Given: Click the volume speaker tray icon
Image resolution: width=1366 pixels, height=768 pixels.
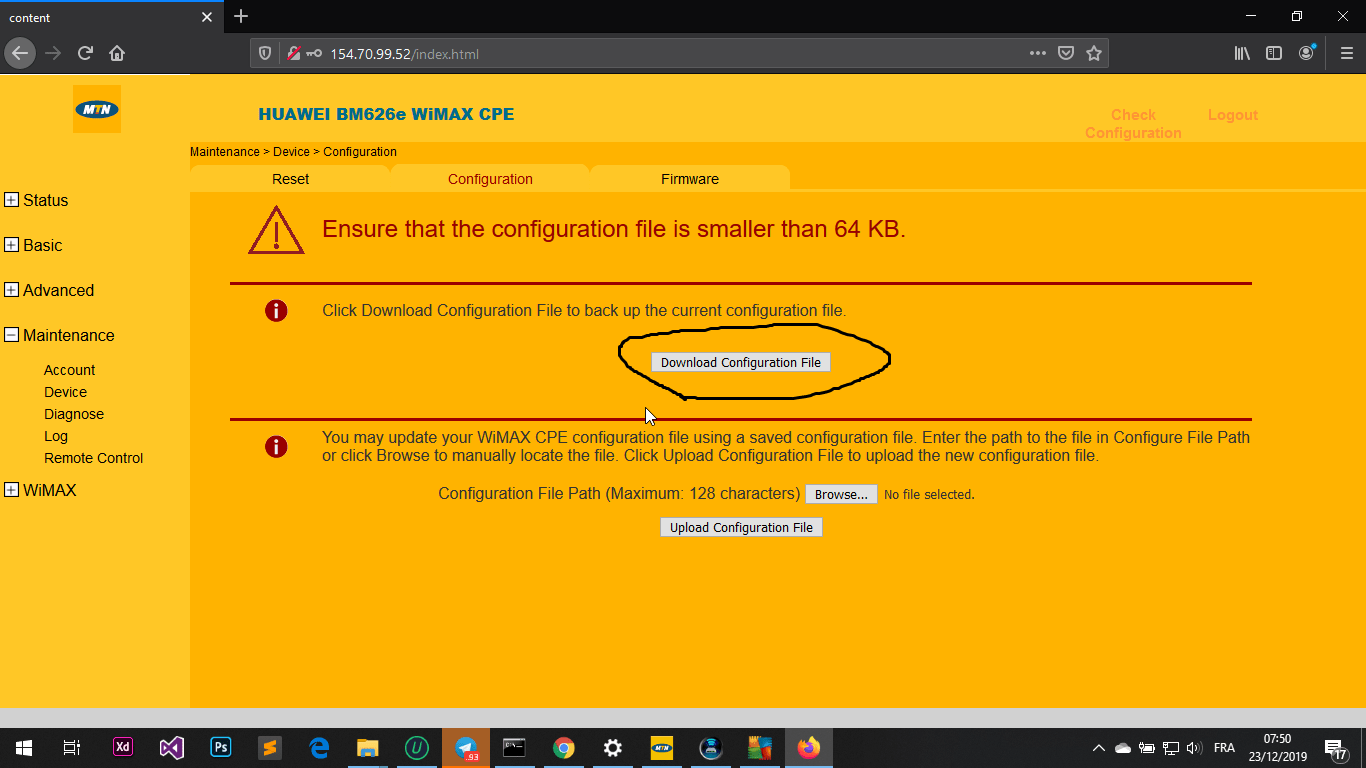Looking at the screenshot, I should [x=1194, y=748].
